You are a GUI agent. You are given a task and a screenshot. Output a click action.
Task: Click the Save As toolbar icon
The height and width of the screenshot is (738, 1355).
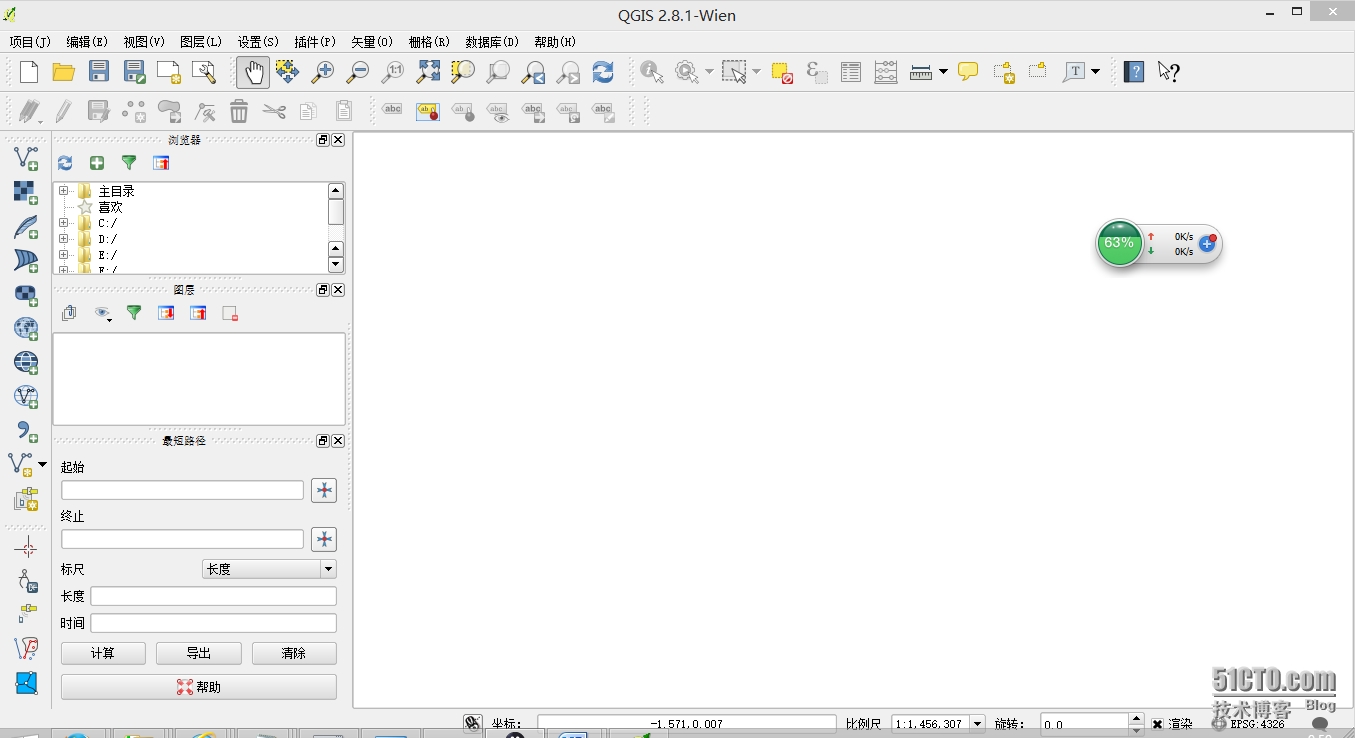pyautogui.click(x=134, y=72)
